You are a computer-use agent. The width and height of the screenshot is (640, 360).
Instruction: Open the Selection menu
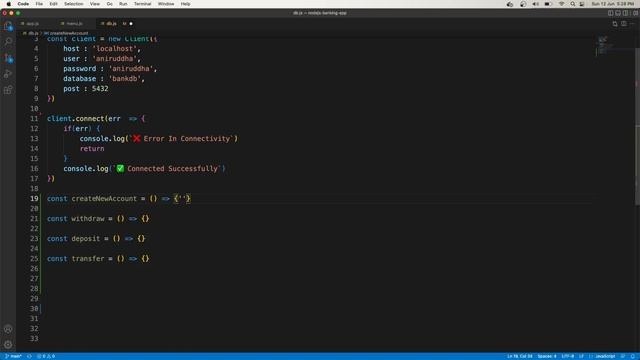(x=73, y=4)
